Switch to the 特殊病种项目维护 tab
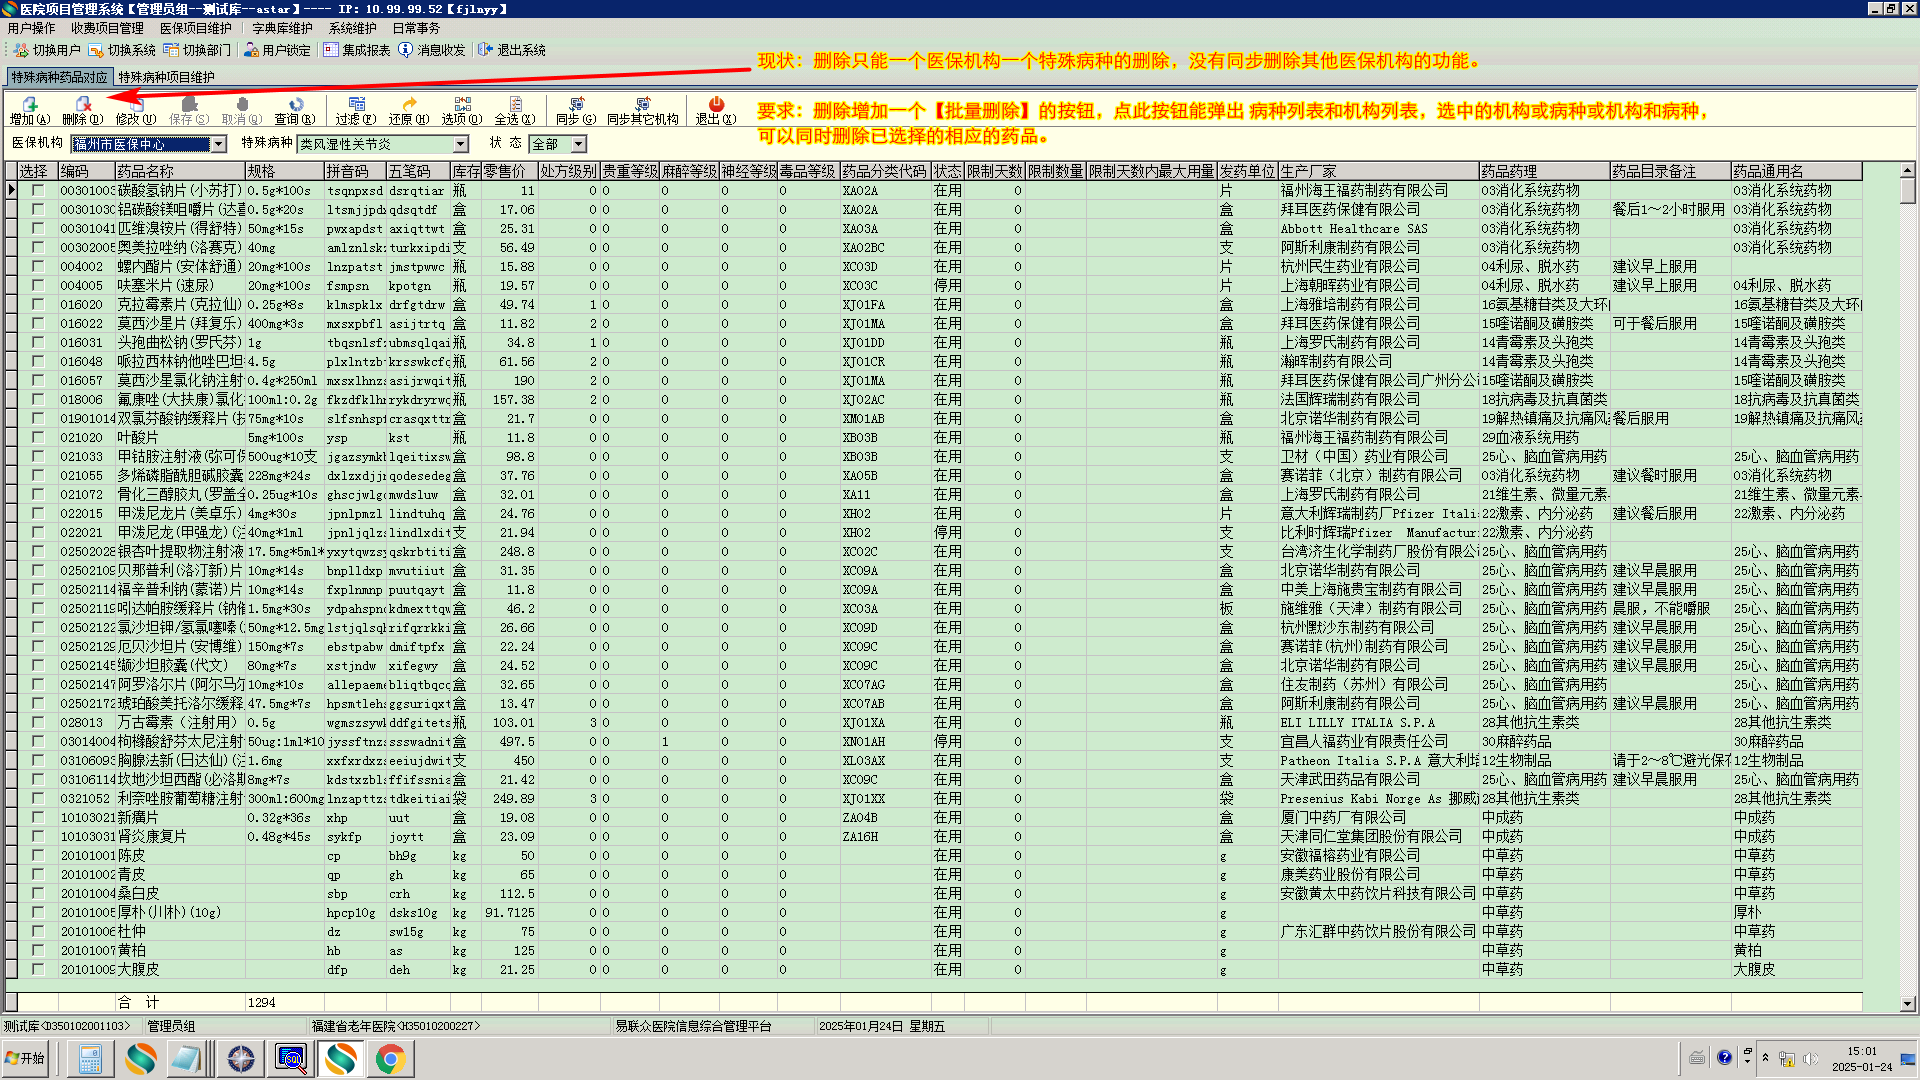Viewport: 1920px width, 1080px height. [166, 77]
